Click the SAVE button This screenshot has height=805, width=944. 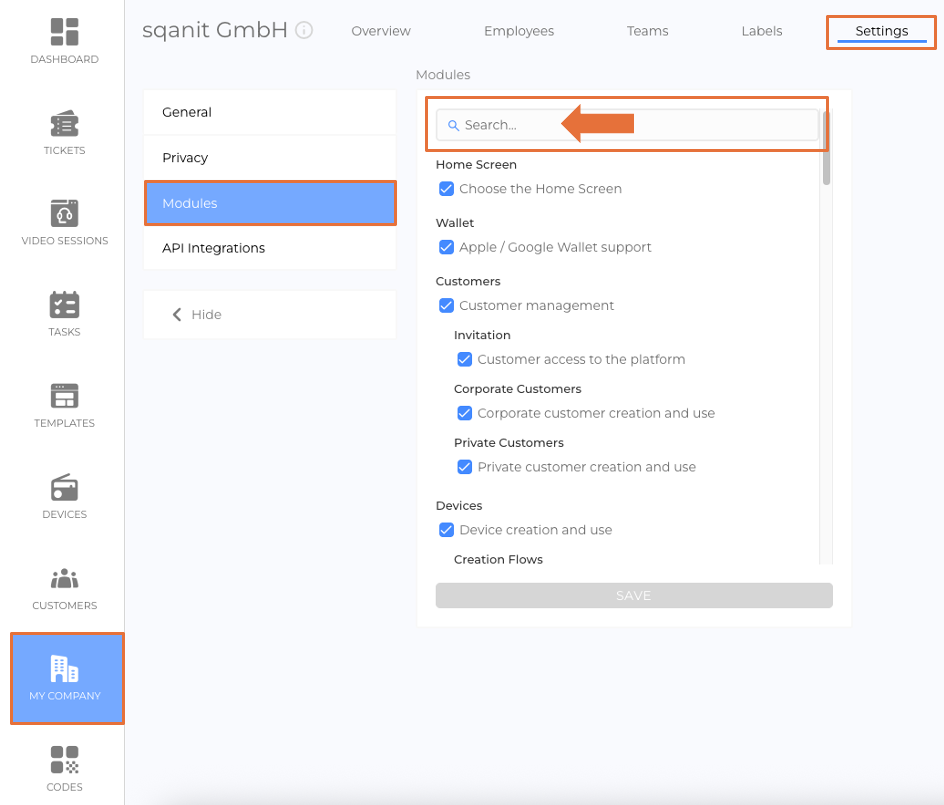633,595
